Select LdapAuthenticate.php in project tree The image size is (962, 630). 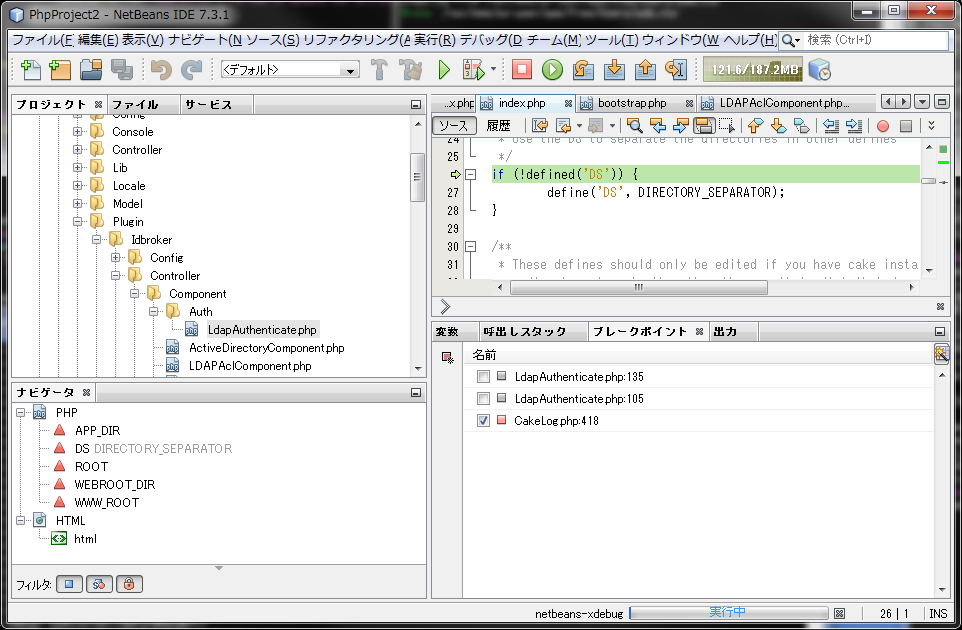coord(262,329)
